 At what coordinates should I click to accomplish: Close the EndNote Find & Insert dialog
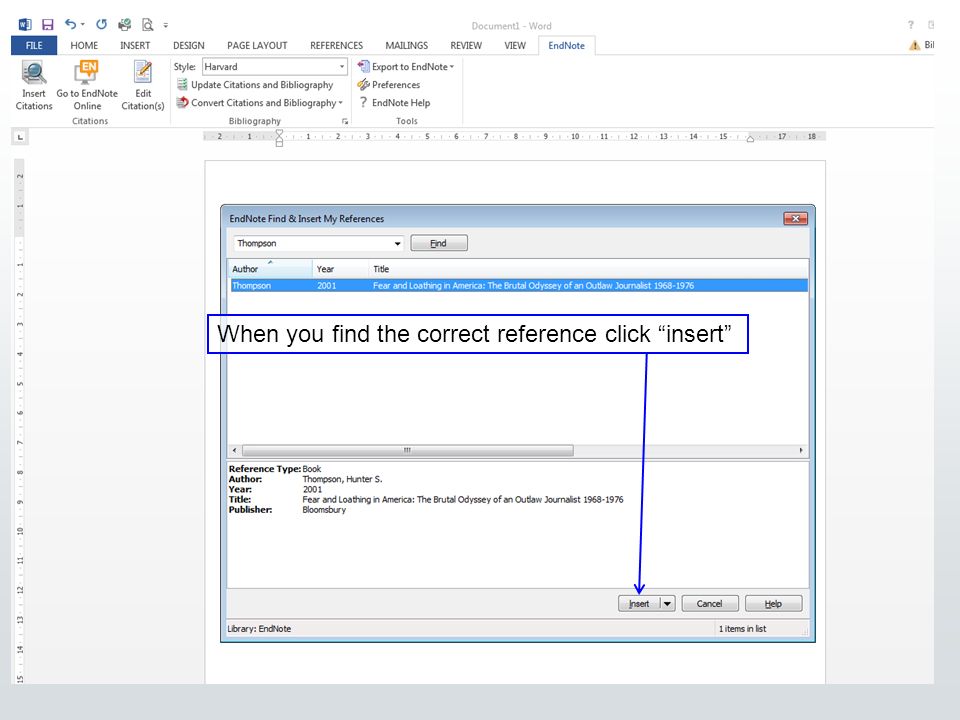795,219
